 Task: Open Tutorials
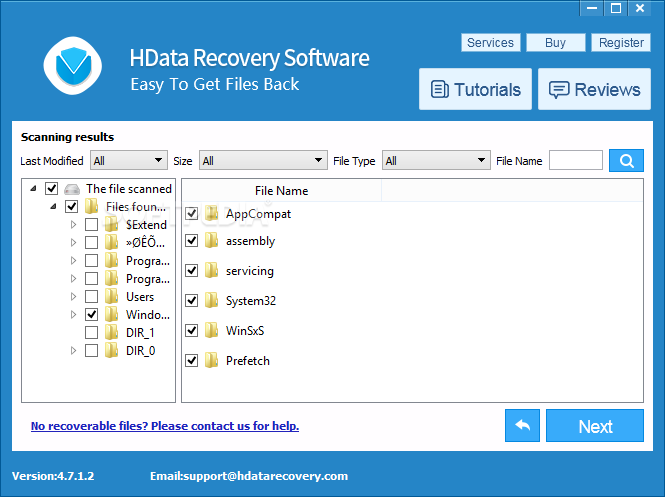click(x=475, y=89)
